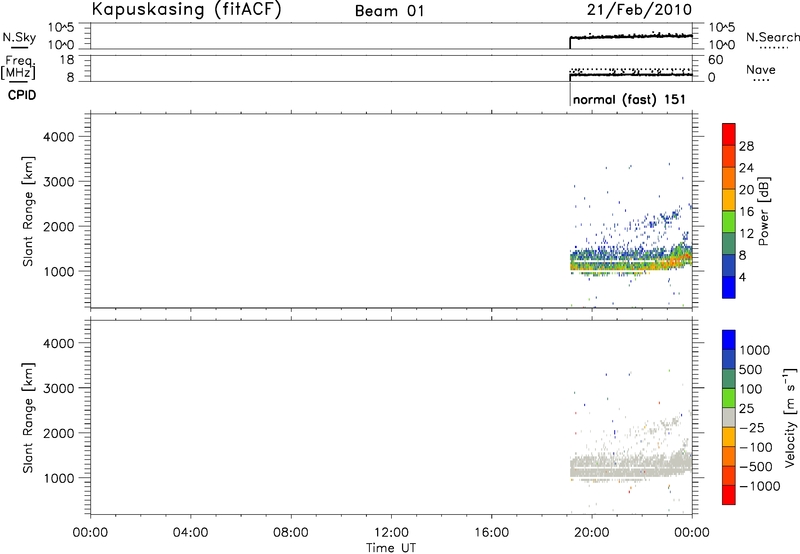Image resolution: width=800 pixels, height=554 pixels.
Task: Click the 4000 tick in the power panel
Action: click(x=59, y=137)
